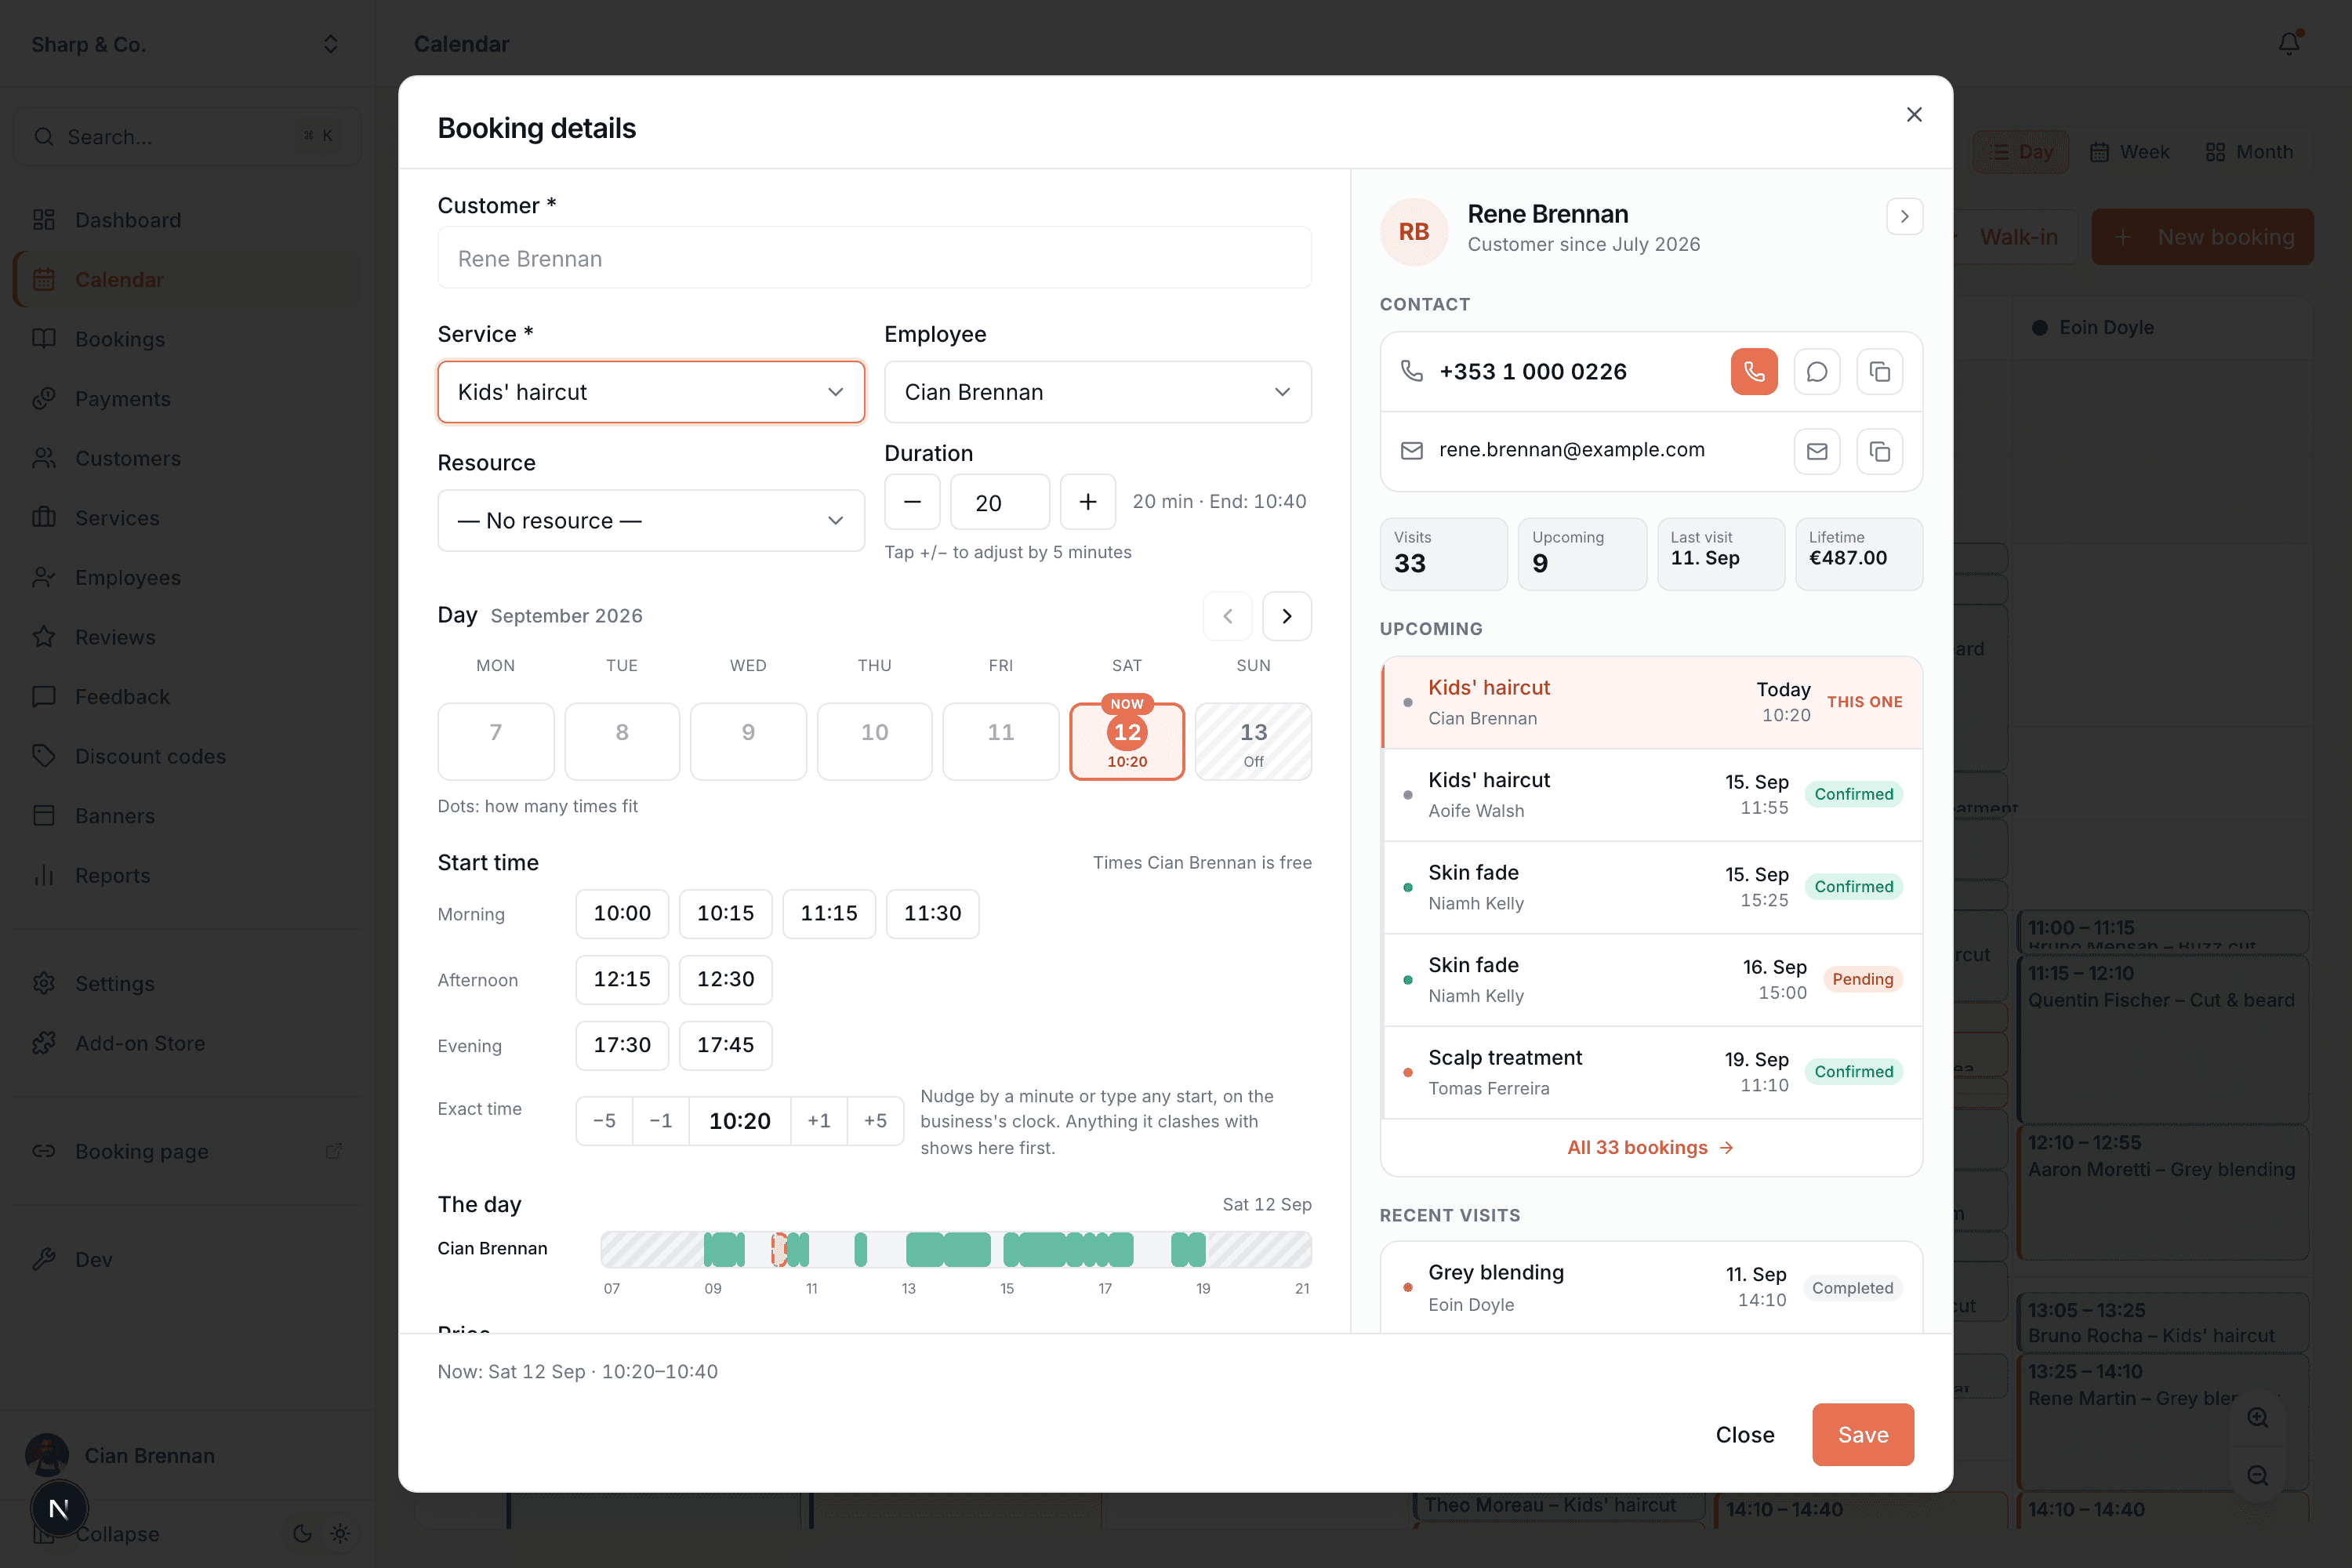Open Services in the sidebar

187,518
